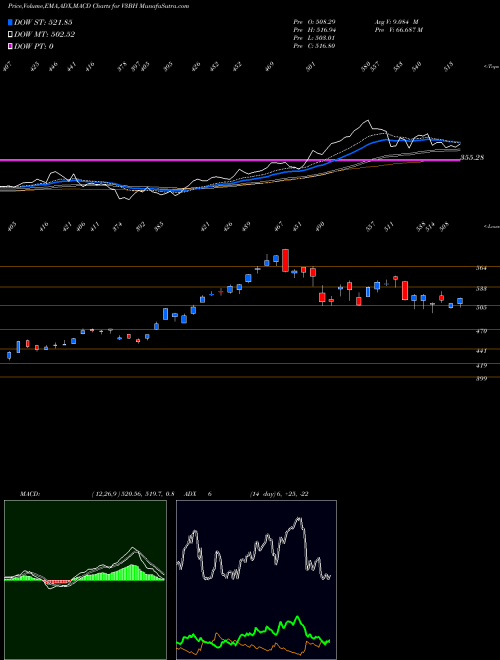Click the 505 price axis label
The height and width of the screenshot is (660, 500).
point(482,308)
